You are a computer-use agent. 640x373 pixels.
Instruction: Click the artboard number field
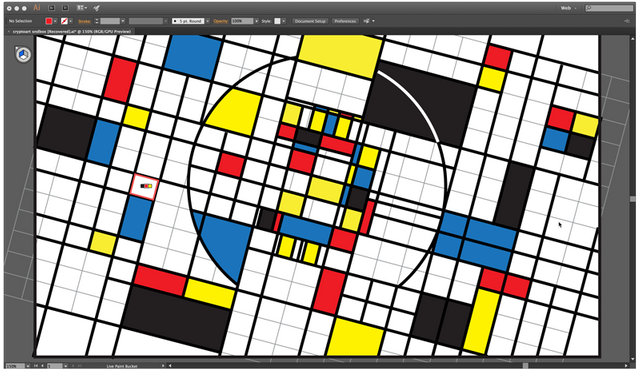click(x=55, y=366)
